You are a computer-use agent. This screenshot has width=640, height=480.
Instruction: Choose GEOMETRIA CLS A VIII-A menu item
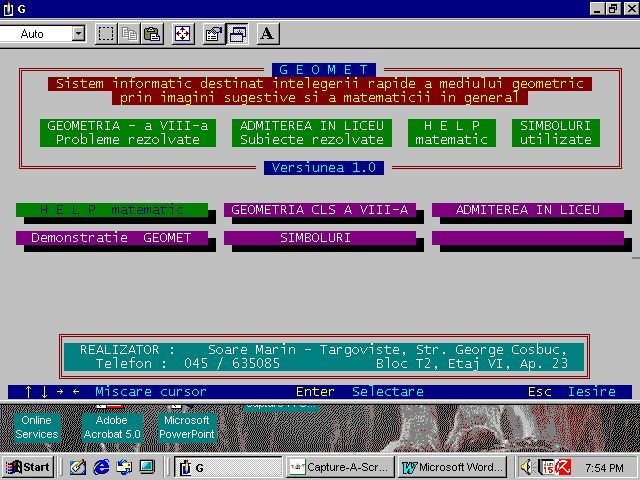(x=320, y=210)
